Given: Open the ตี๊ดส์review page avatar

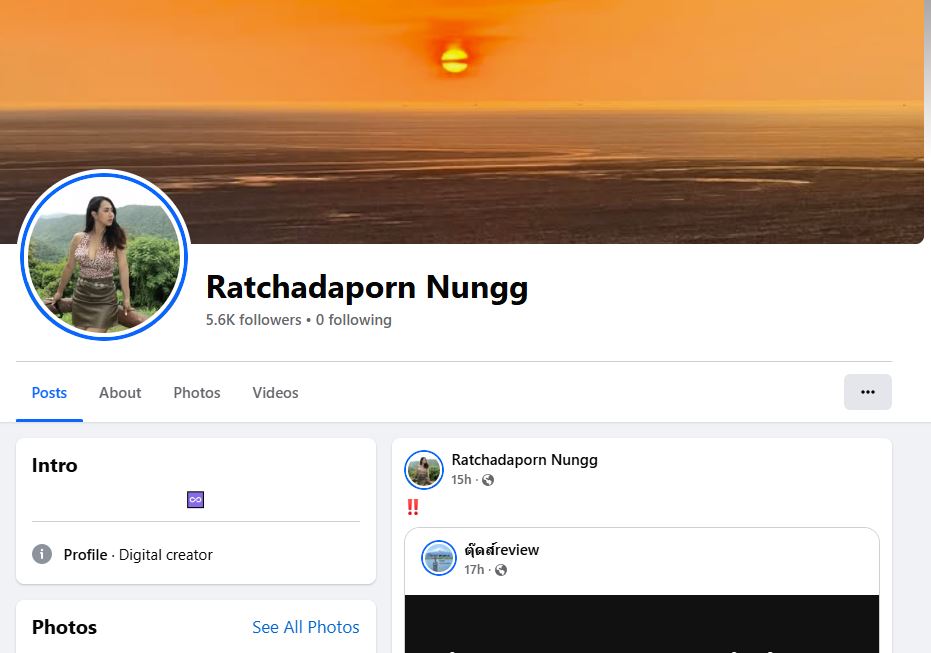Looking at the screenshot, I should (x=439, y=558).
